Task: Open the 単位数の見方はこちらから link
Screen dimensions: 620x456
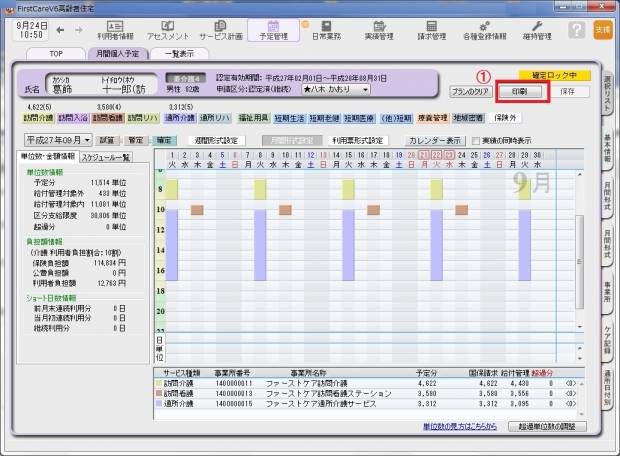Action: pyautogui.click(x=462, y=427)
